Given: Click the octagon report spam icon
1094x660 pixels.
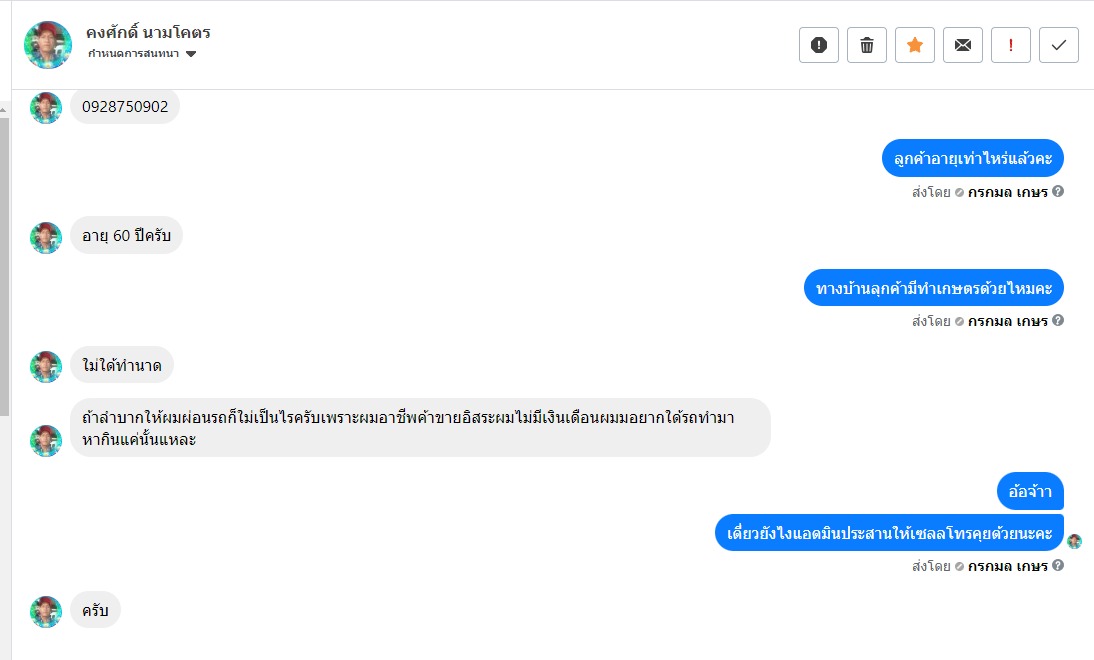Looking at the screenshot, I should click(x=819, y=45).
